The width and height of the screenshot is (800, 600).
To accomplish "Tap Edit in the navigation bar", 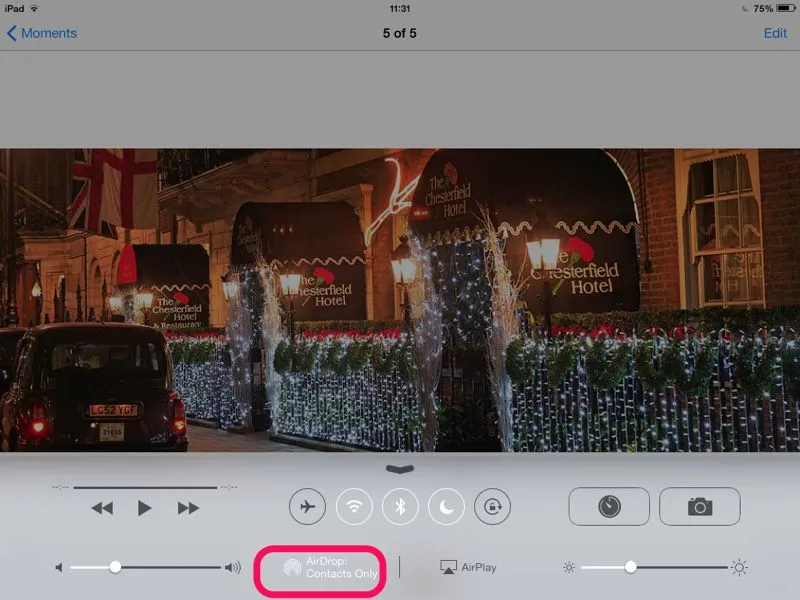I will tap(775, 33).
